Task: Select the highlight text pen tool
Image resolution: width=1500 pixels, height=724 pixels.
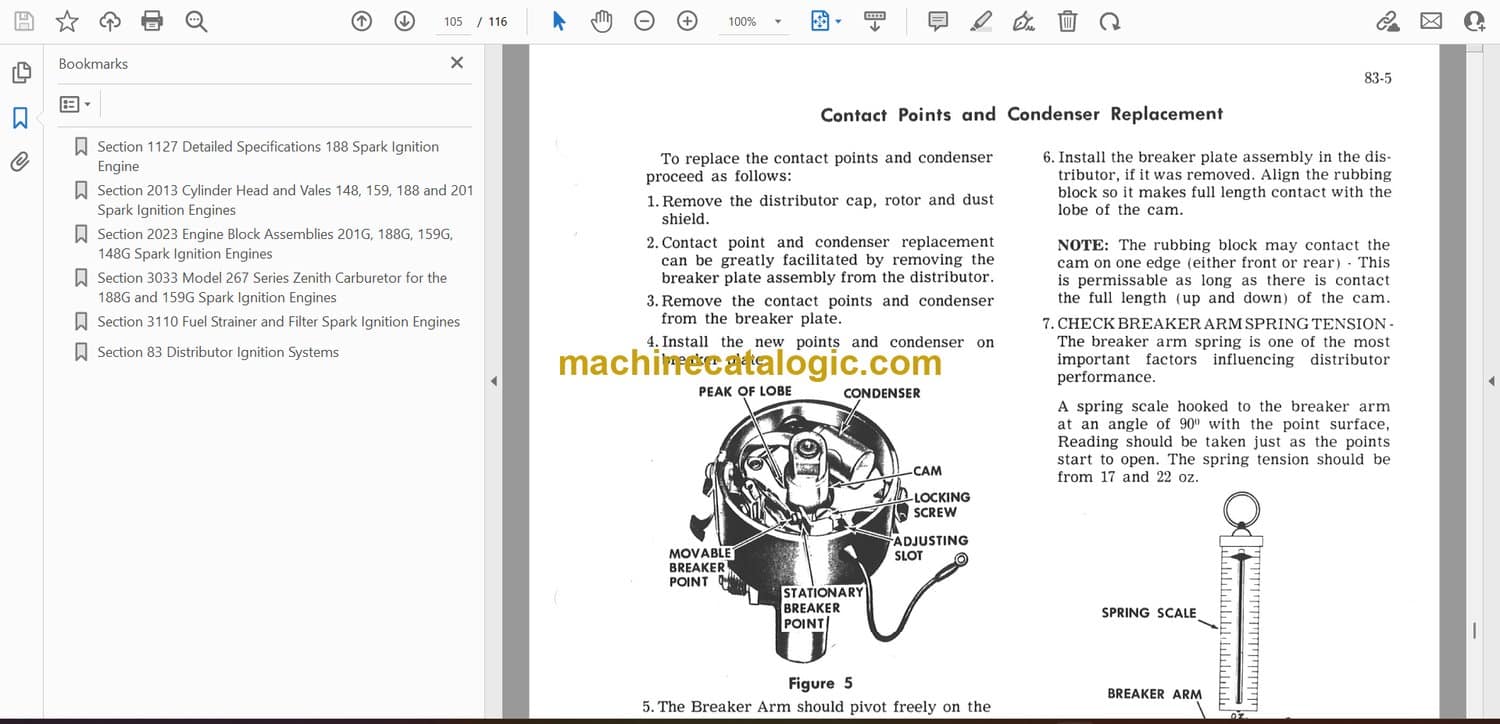Action: click(981, 21)
